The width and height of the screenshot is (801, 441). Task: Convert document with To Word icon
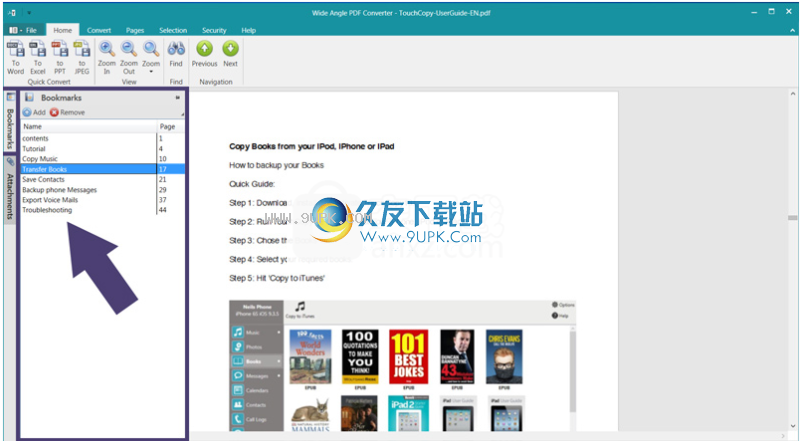(15, 58)
